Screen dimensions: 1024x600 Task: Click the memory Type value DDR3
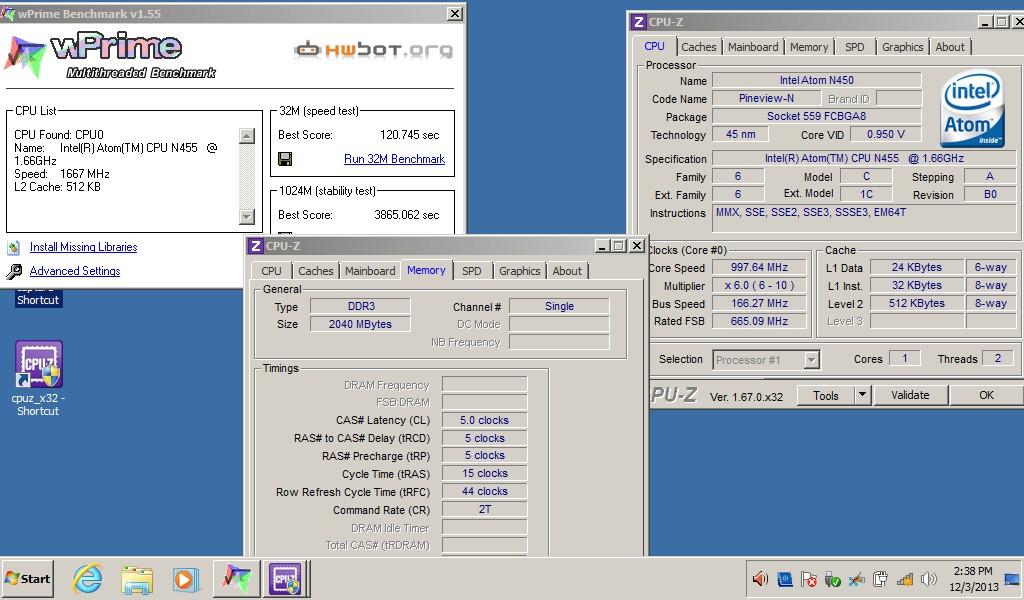click(360, 306)
